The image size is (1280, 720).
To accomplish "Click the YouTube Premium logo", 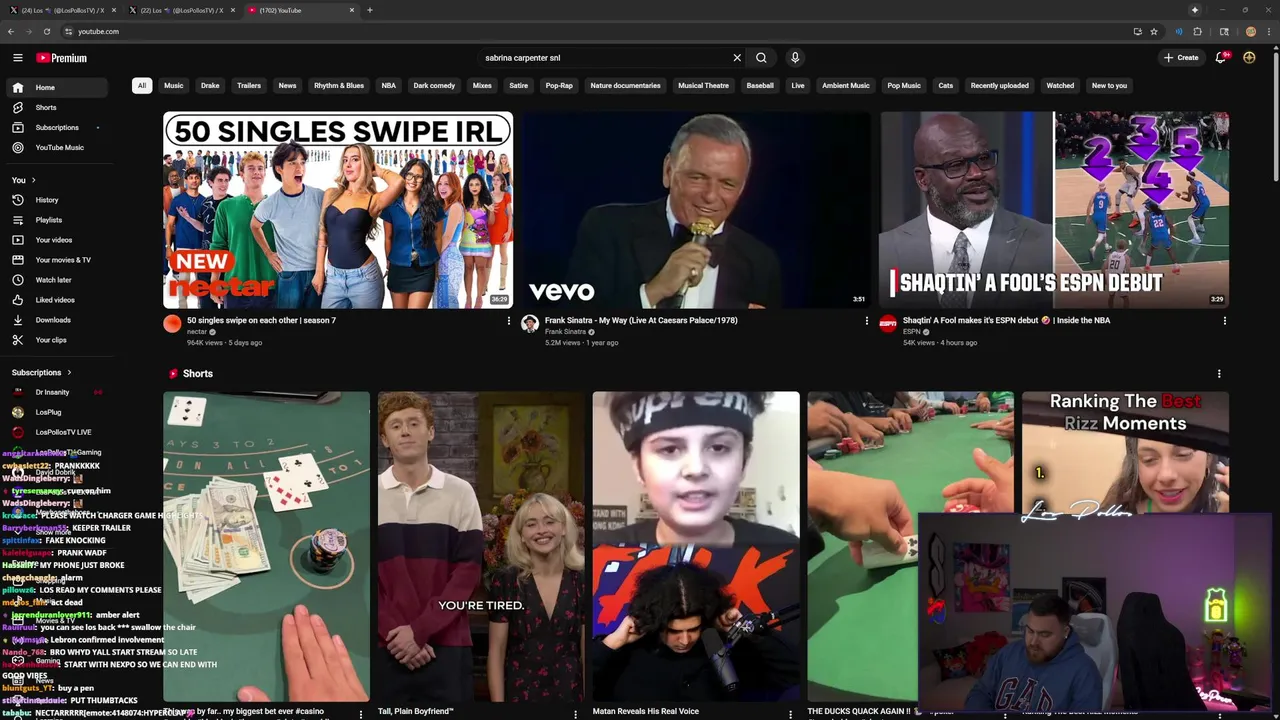I will coord(62,58).
